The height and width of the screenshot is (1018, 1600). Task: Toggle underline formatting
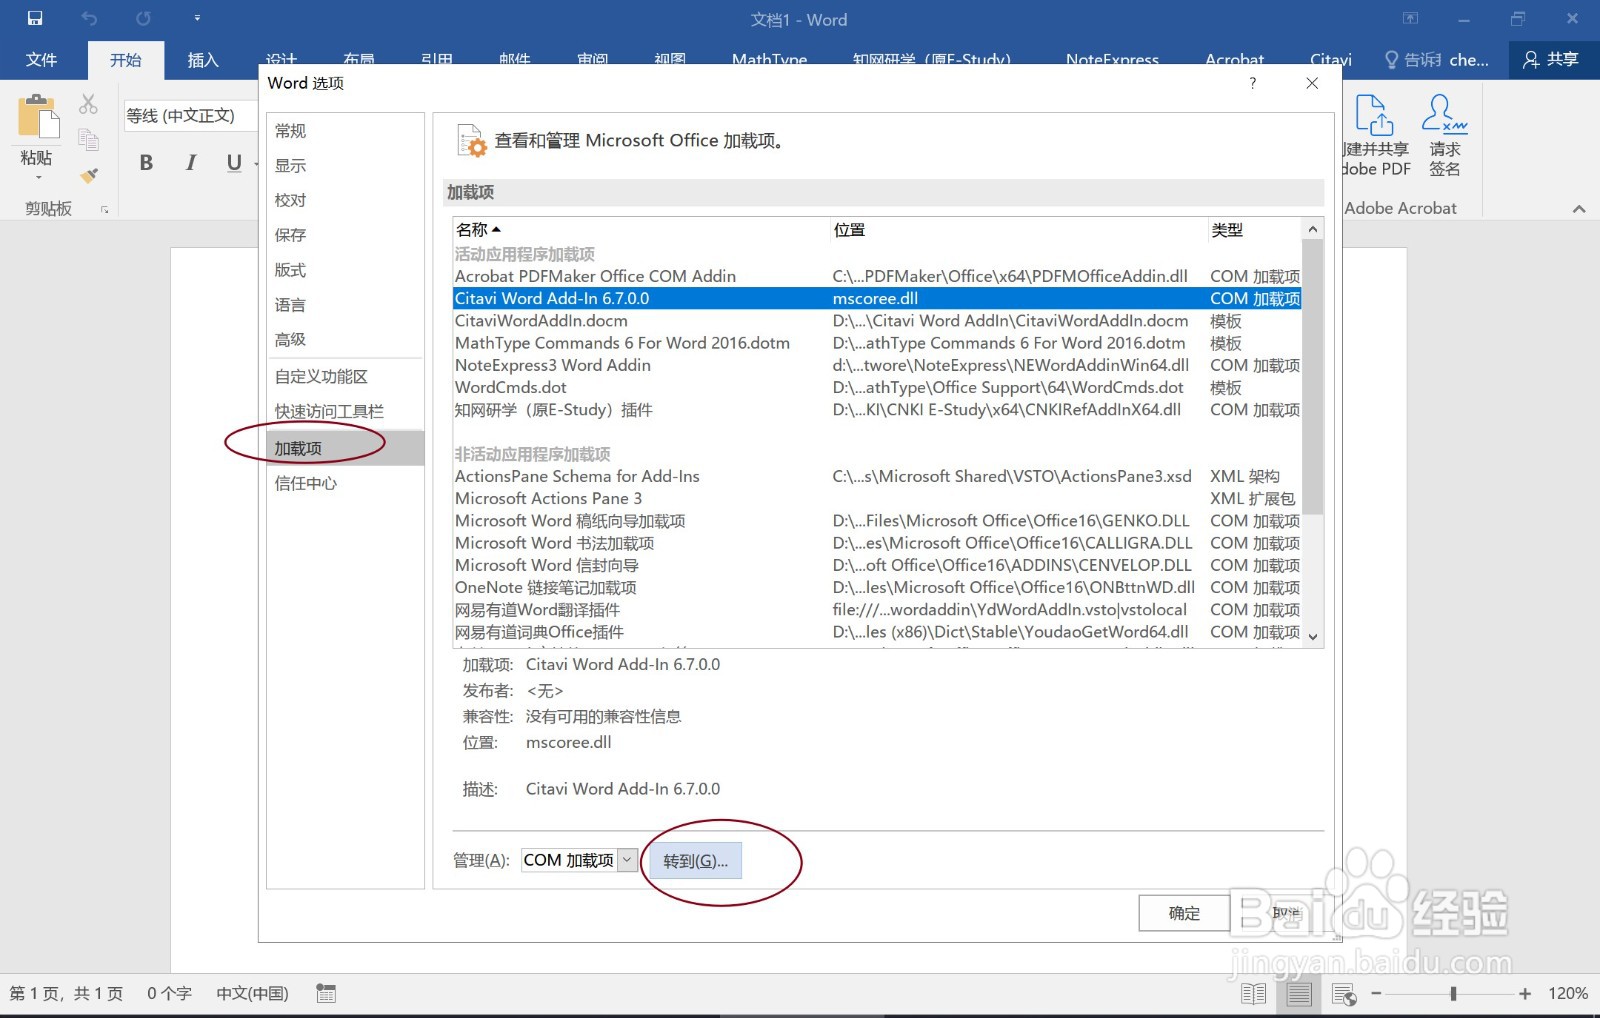coord(231,162)
